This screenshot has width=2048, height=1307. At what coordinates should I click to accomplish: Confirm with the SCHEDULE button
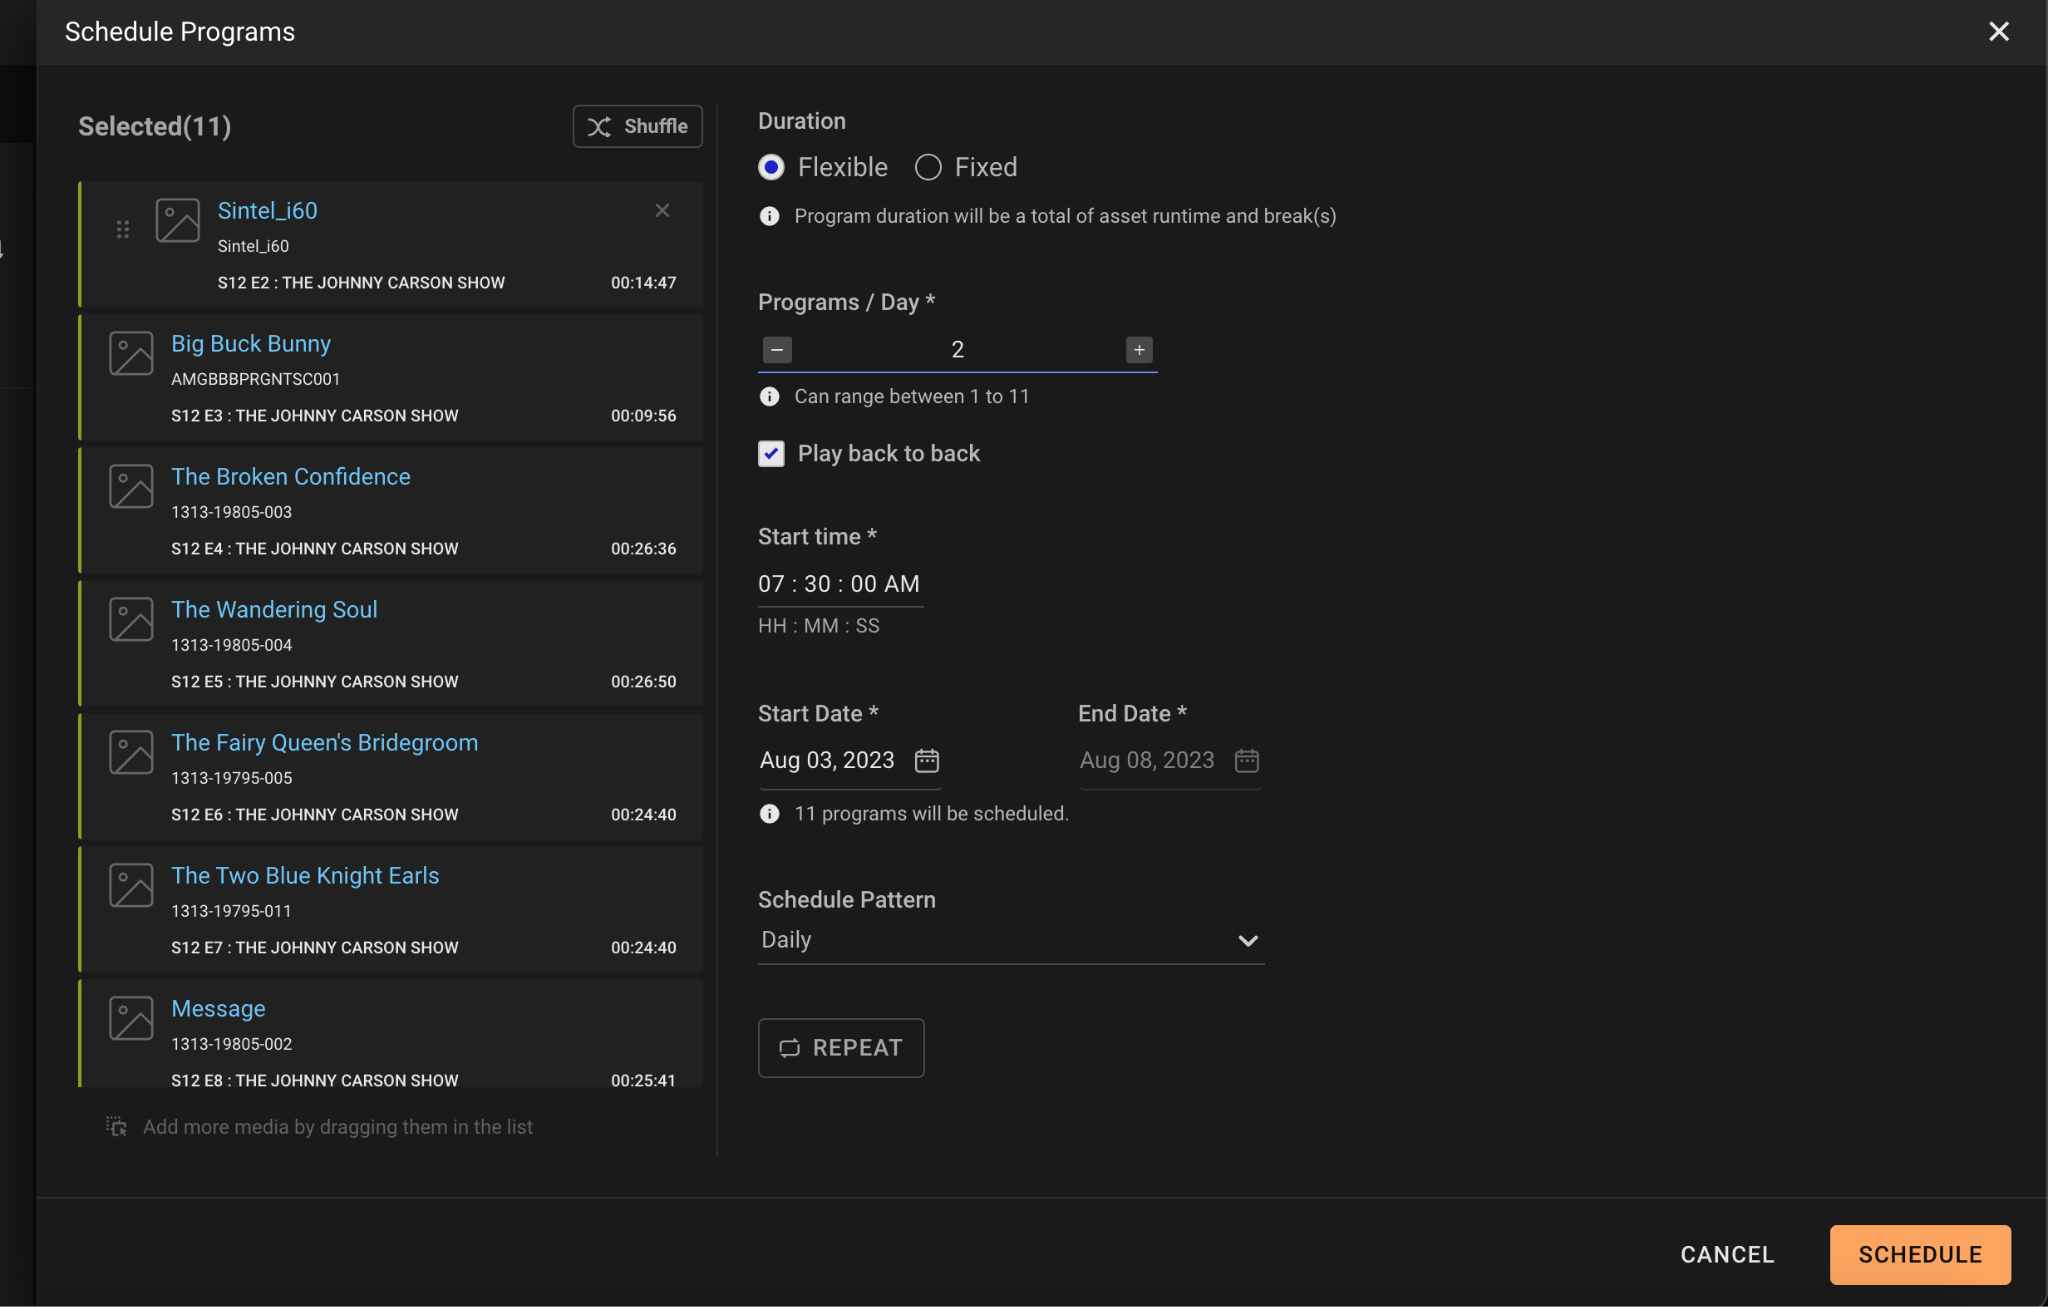pos(1919,1254)
